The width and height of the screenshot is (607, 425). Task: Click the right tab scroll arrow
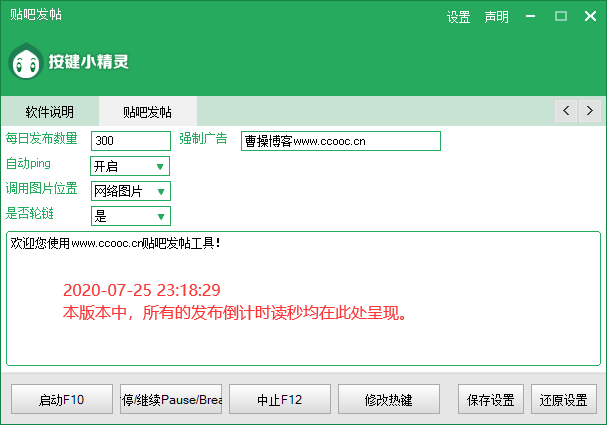click(590, 111)
